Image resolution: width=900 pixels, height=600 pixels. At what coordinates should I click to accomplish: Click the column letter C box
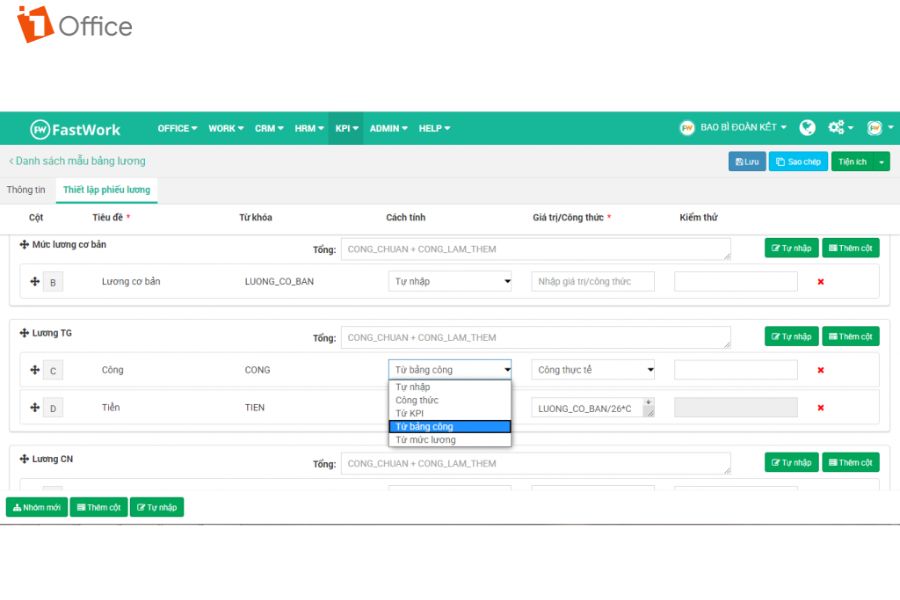coord(53,370)
